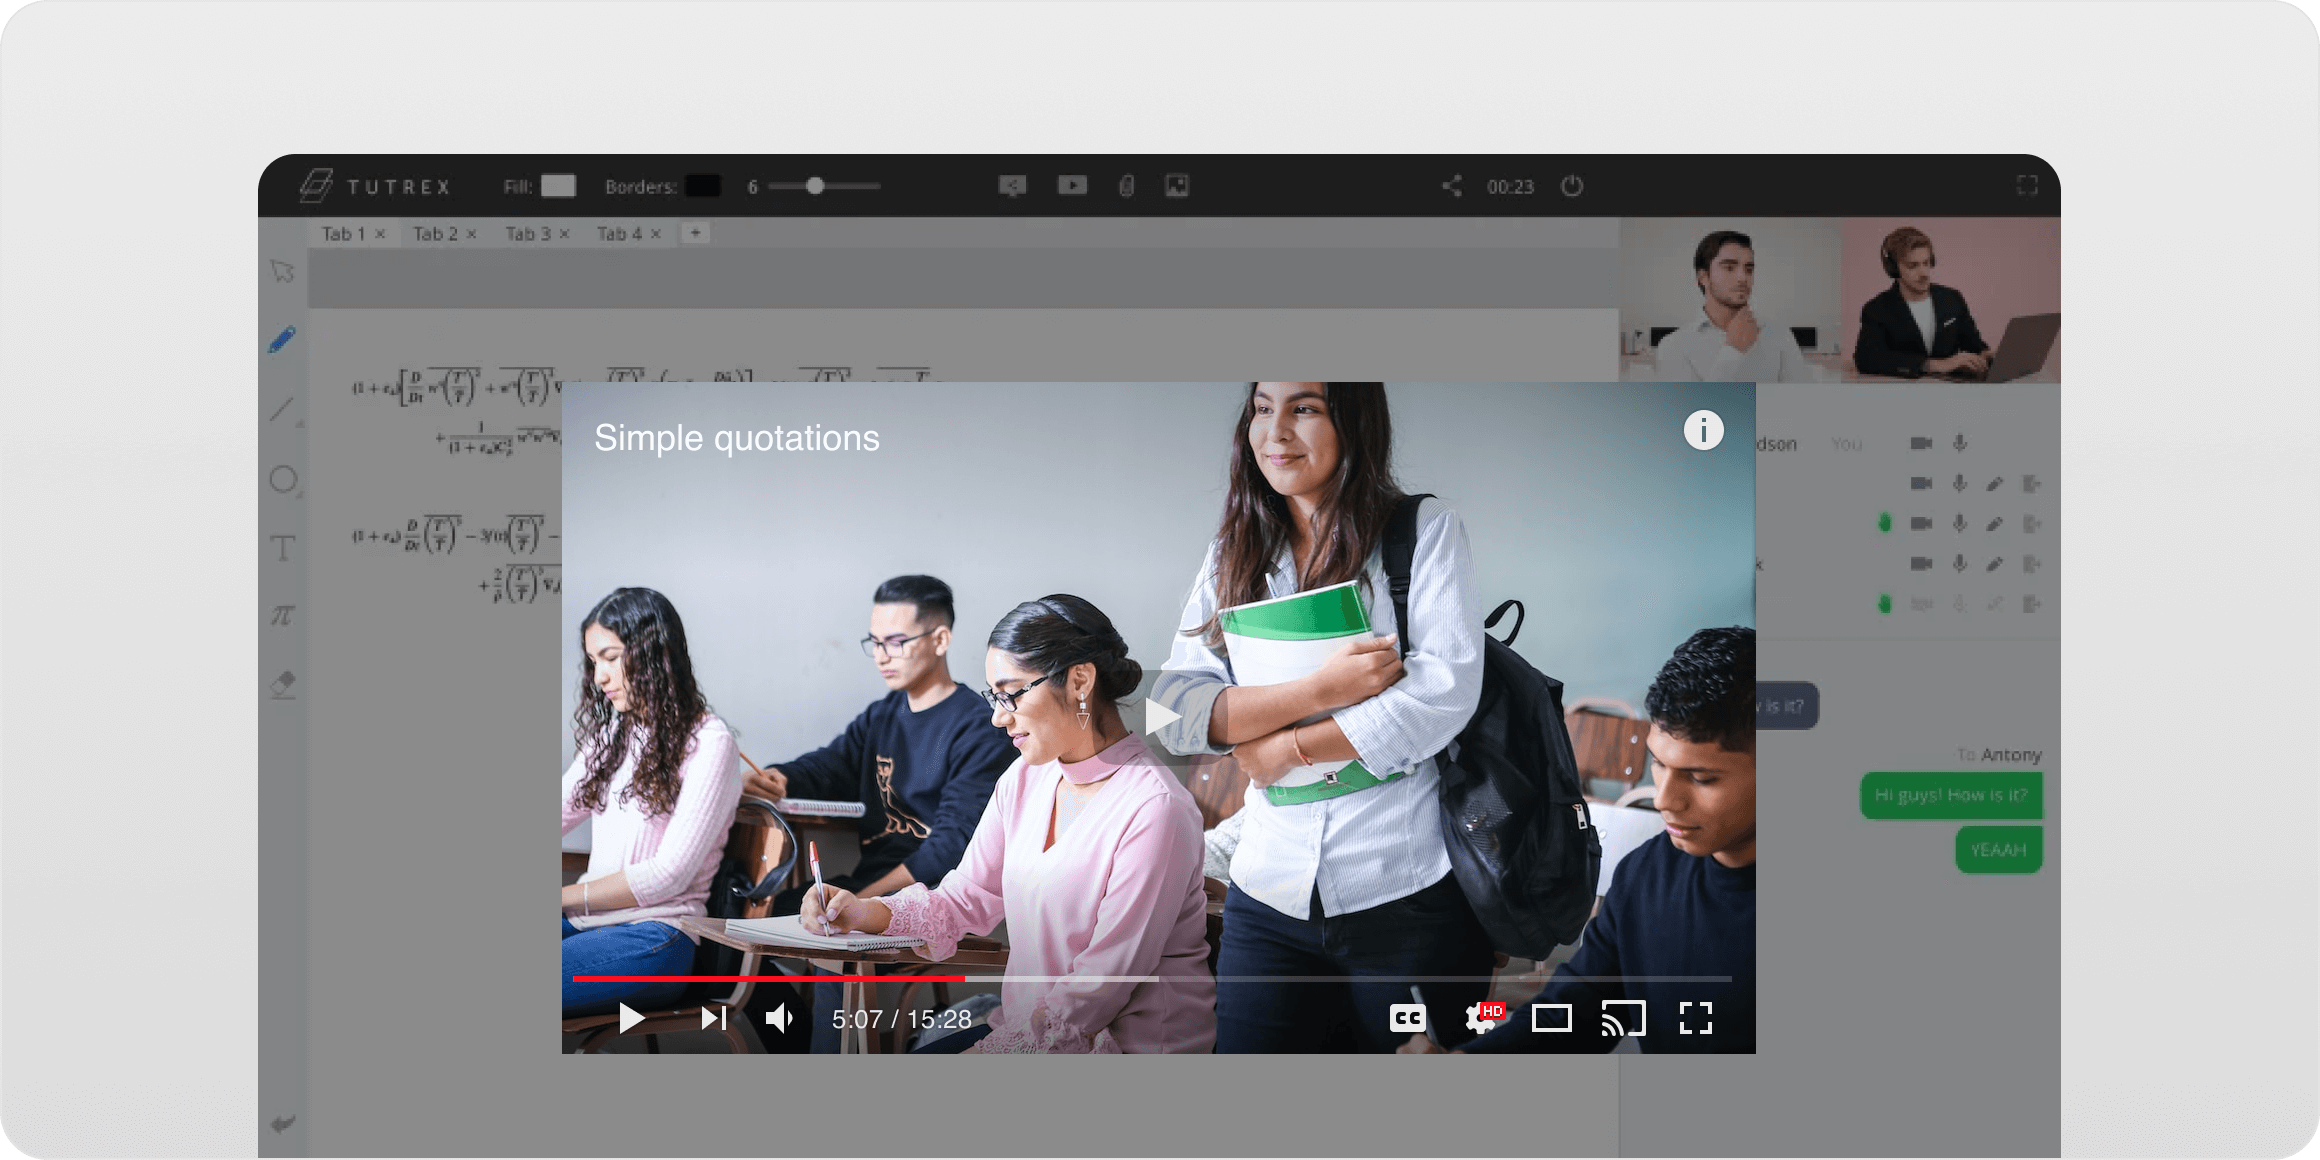Select the Pen drawing tool
This screenshot has height=1160, width=2320.
(x=283, y=338)
